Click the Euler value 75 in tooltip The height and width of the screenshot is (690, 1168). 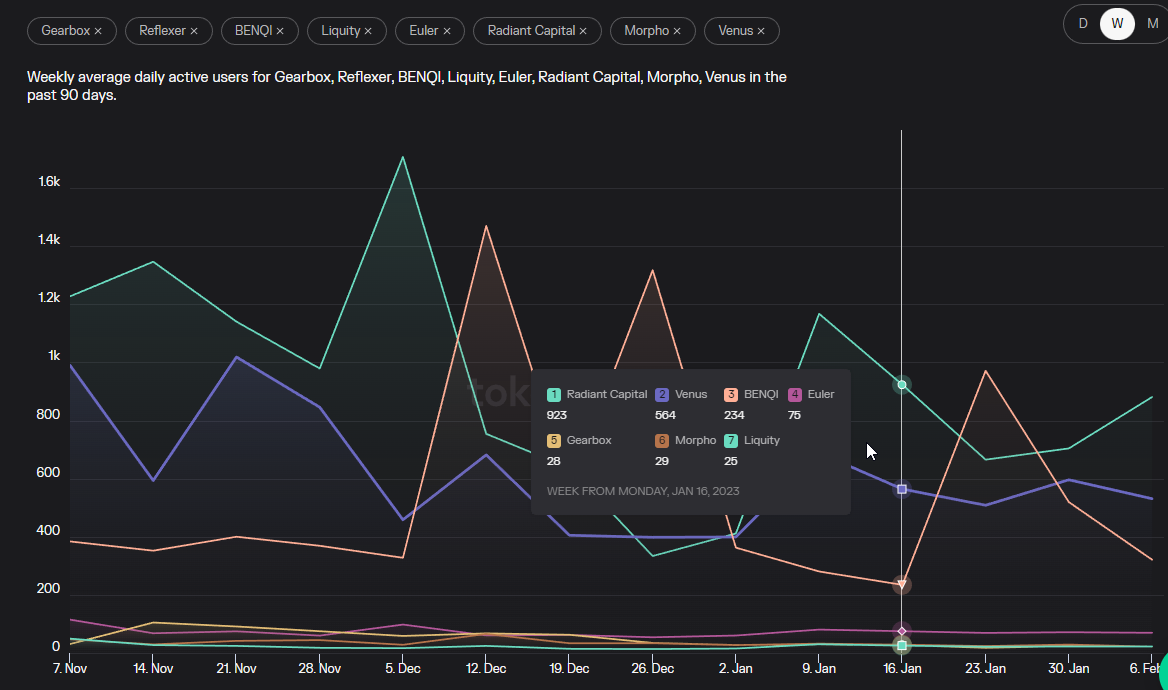(794, 415)
